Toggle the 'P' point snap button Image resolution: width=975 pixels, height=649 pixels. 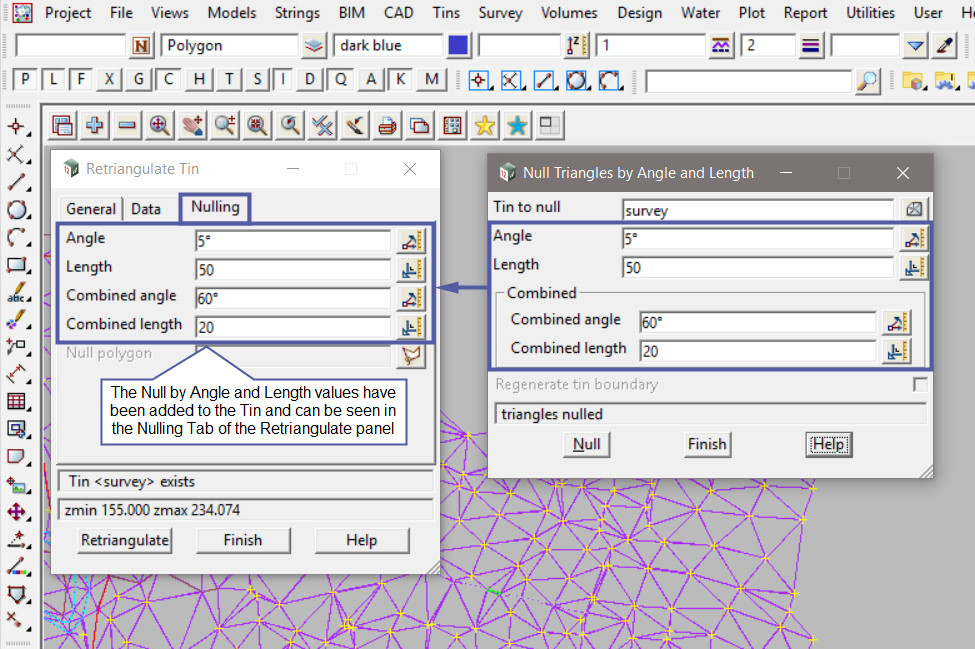pos(24,80)
